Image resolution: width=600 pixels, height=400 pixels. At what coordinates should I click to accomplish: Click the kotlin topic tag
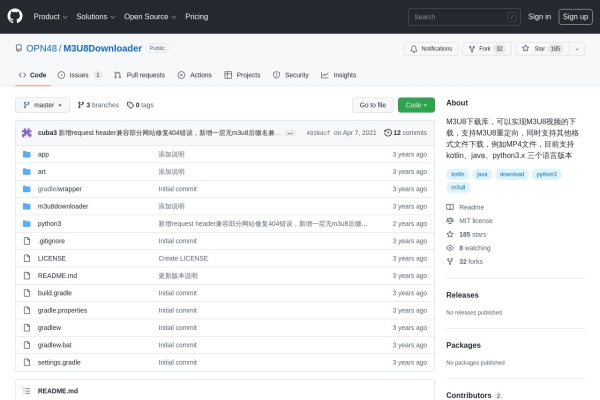tap(458, 174)
